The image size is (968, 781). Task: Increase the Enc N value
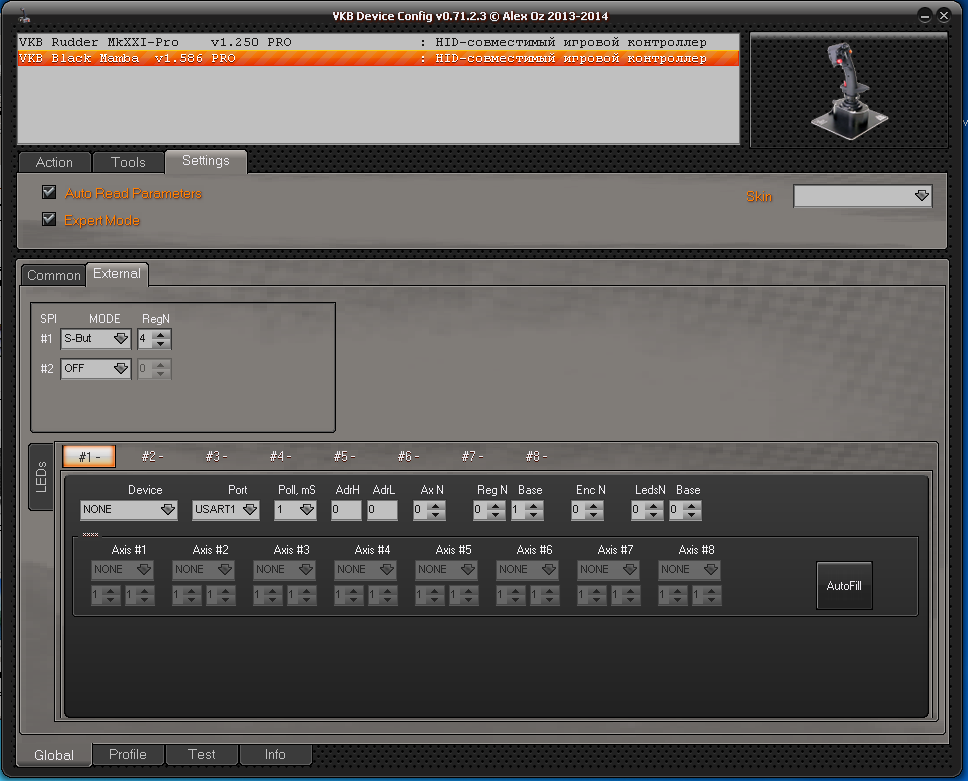(595, 506)
